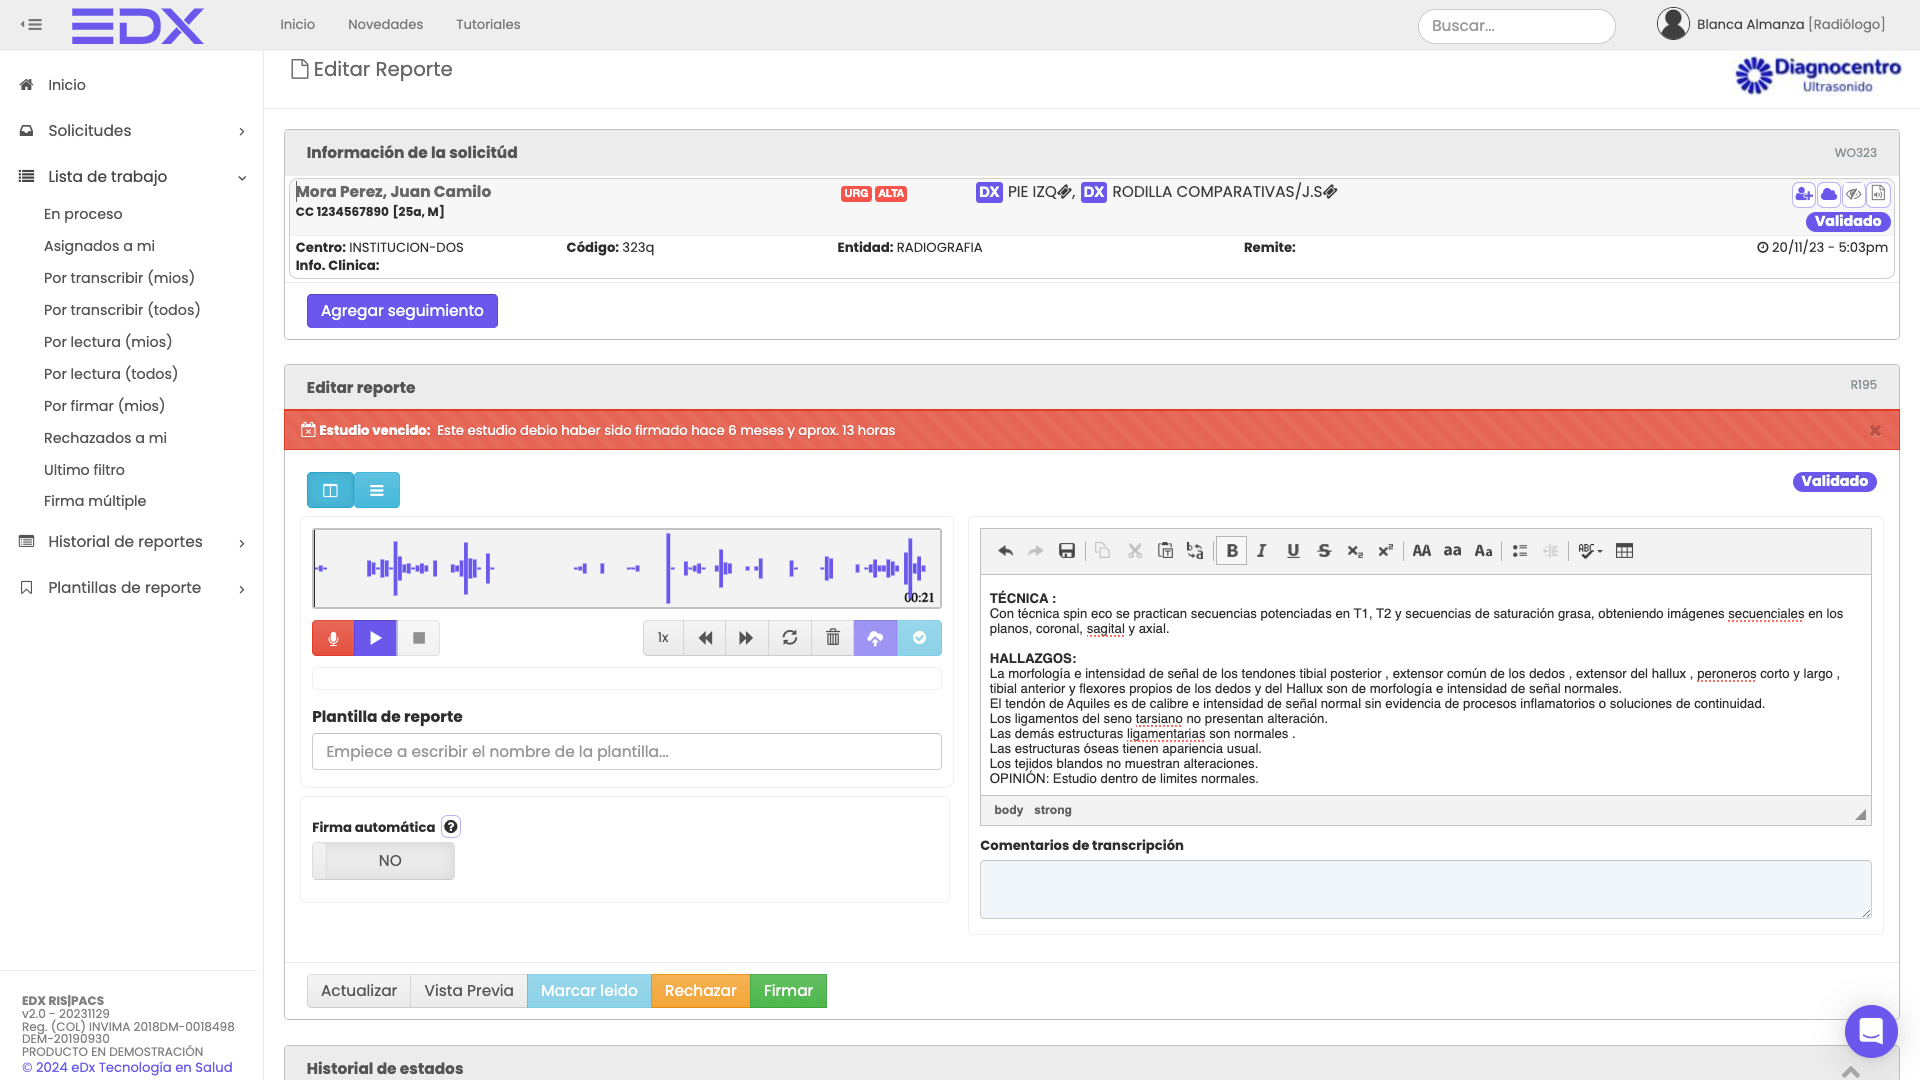Paste as plain text in editor
1920x1080 pixels.
(1165, 551)
